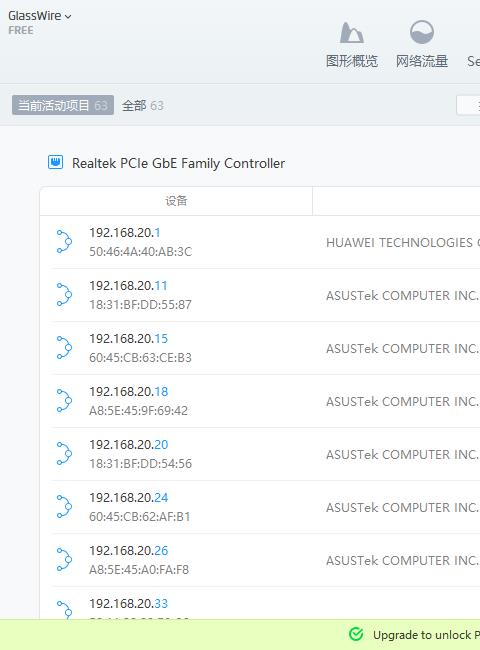
Task: Click ASUSTek vendor for 192.168.20.24 row
Action: click(x=402, y=508)
